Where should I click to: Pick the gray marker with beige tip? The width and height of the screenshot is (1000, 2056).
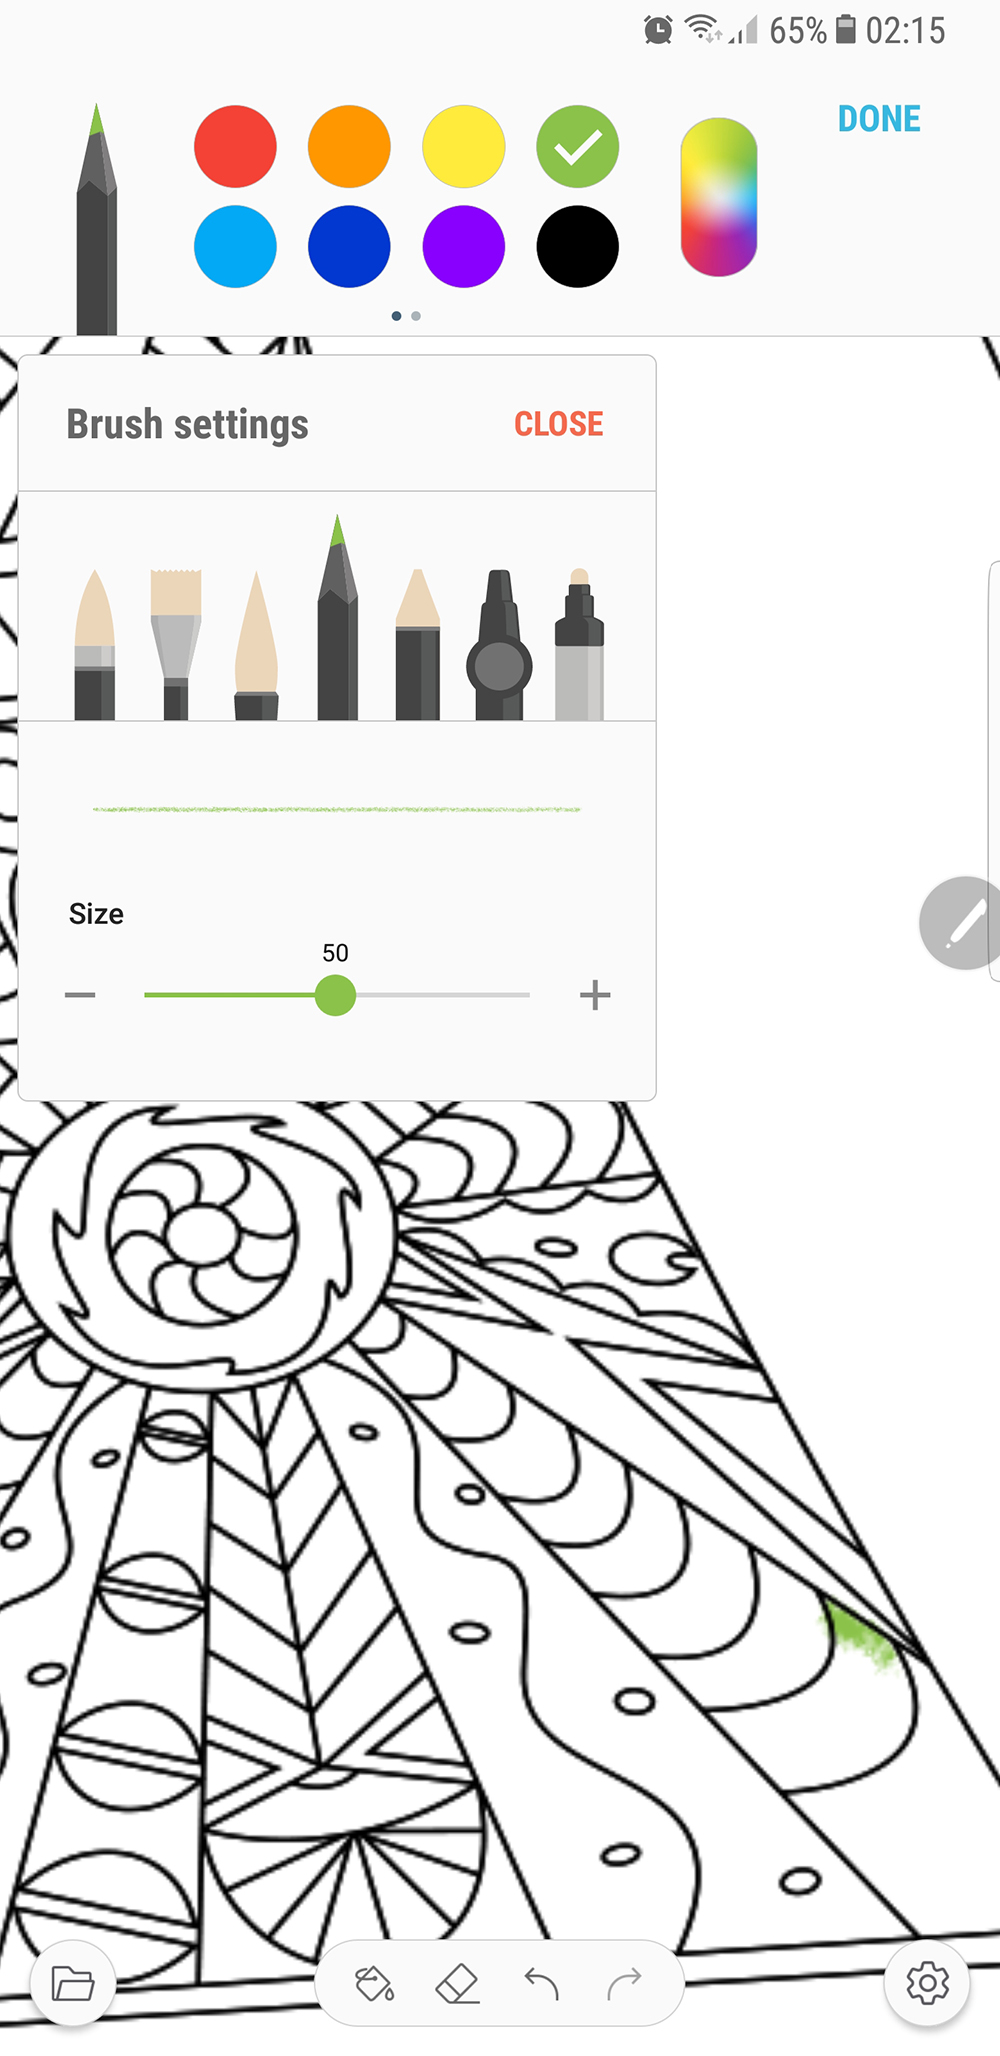pos(580,644)
